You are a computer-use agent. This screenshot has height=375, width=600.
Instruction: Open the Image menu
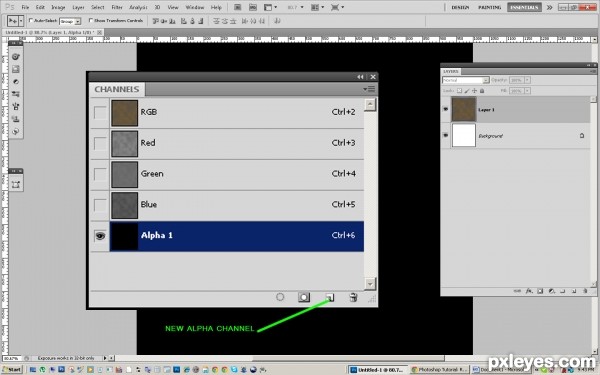(58, 7)
